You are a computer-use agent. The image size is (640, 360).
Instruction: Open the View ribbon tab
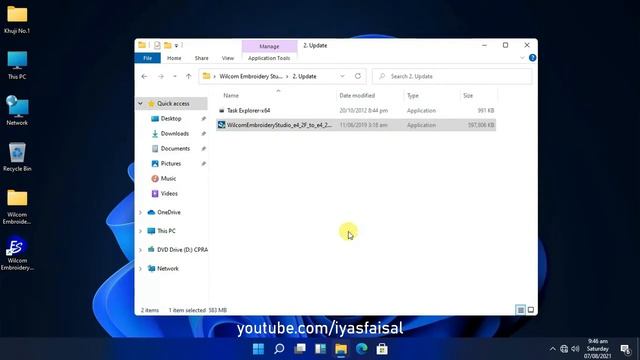pyautogui.click(x=228, y=58)
